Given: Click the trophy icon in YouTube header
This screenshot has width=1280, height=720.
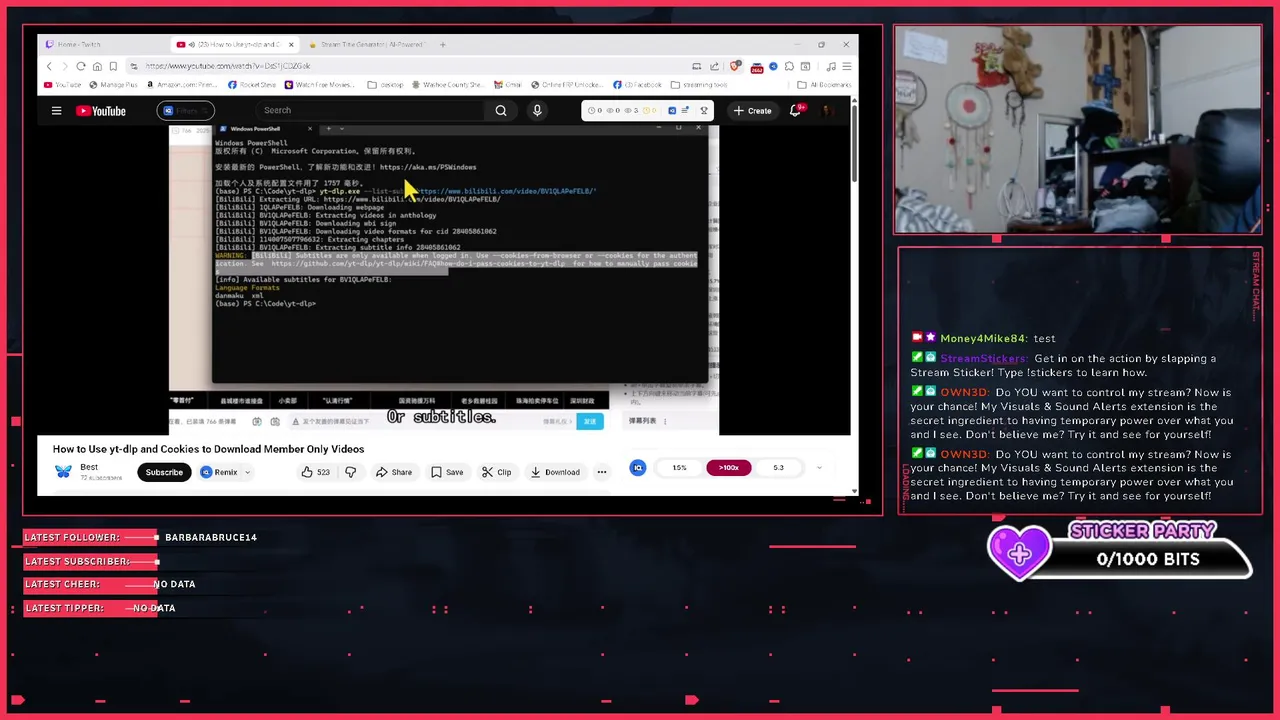Looking at the screenshot, I should (704, 111).
